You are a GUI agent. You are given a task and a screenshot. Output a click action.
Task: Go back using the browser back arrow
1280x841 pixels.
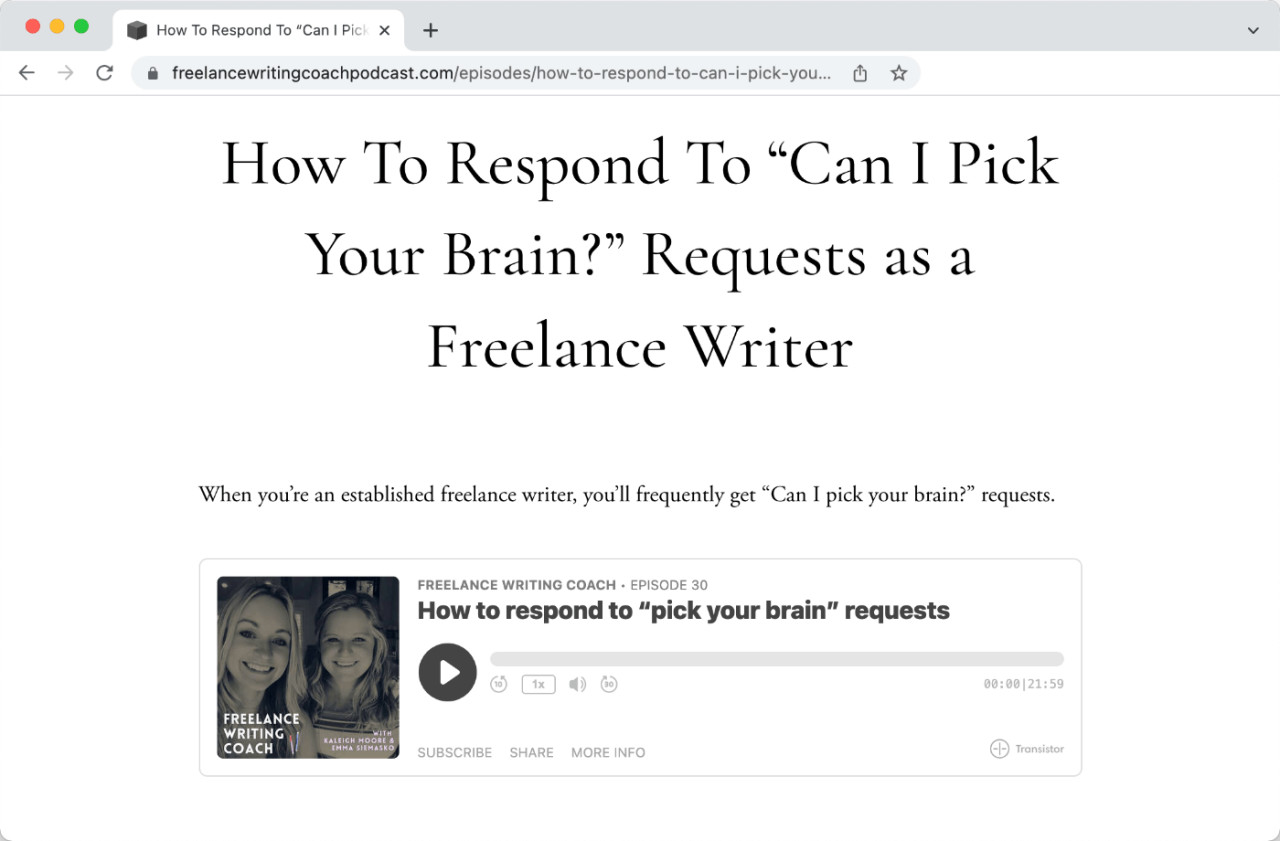coord(26,73)
